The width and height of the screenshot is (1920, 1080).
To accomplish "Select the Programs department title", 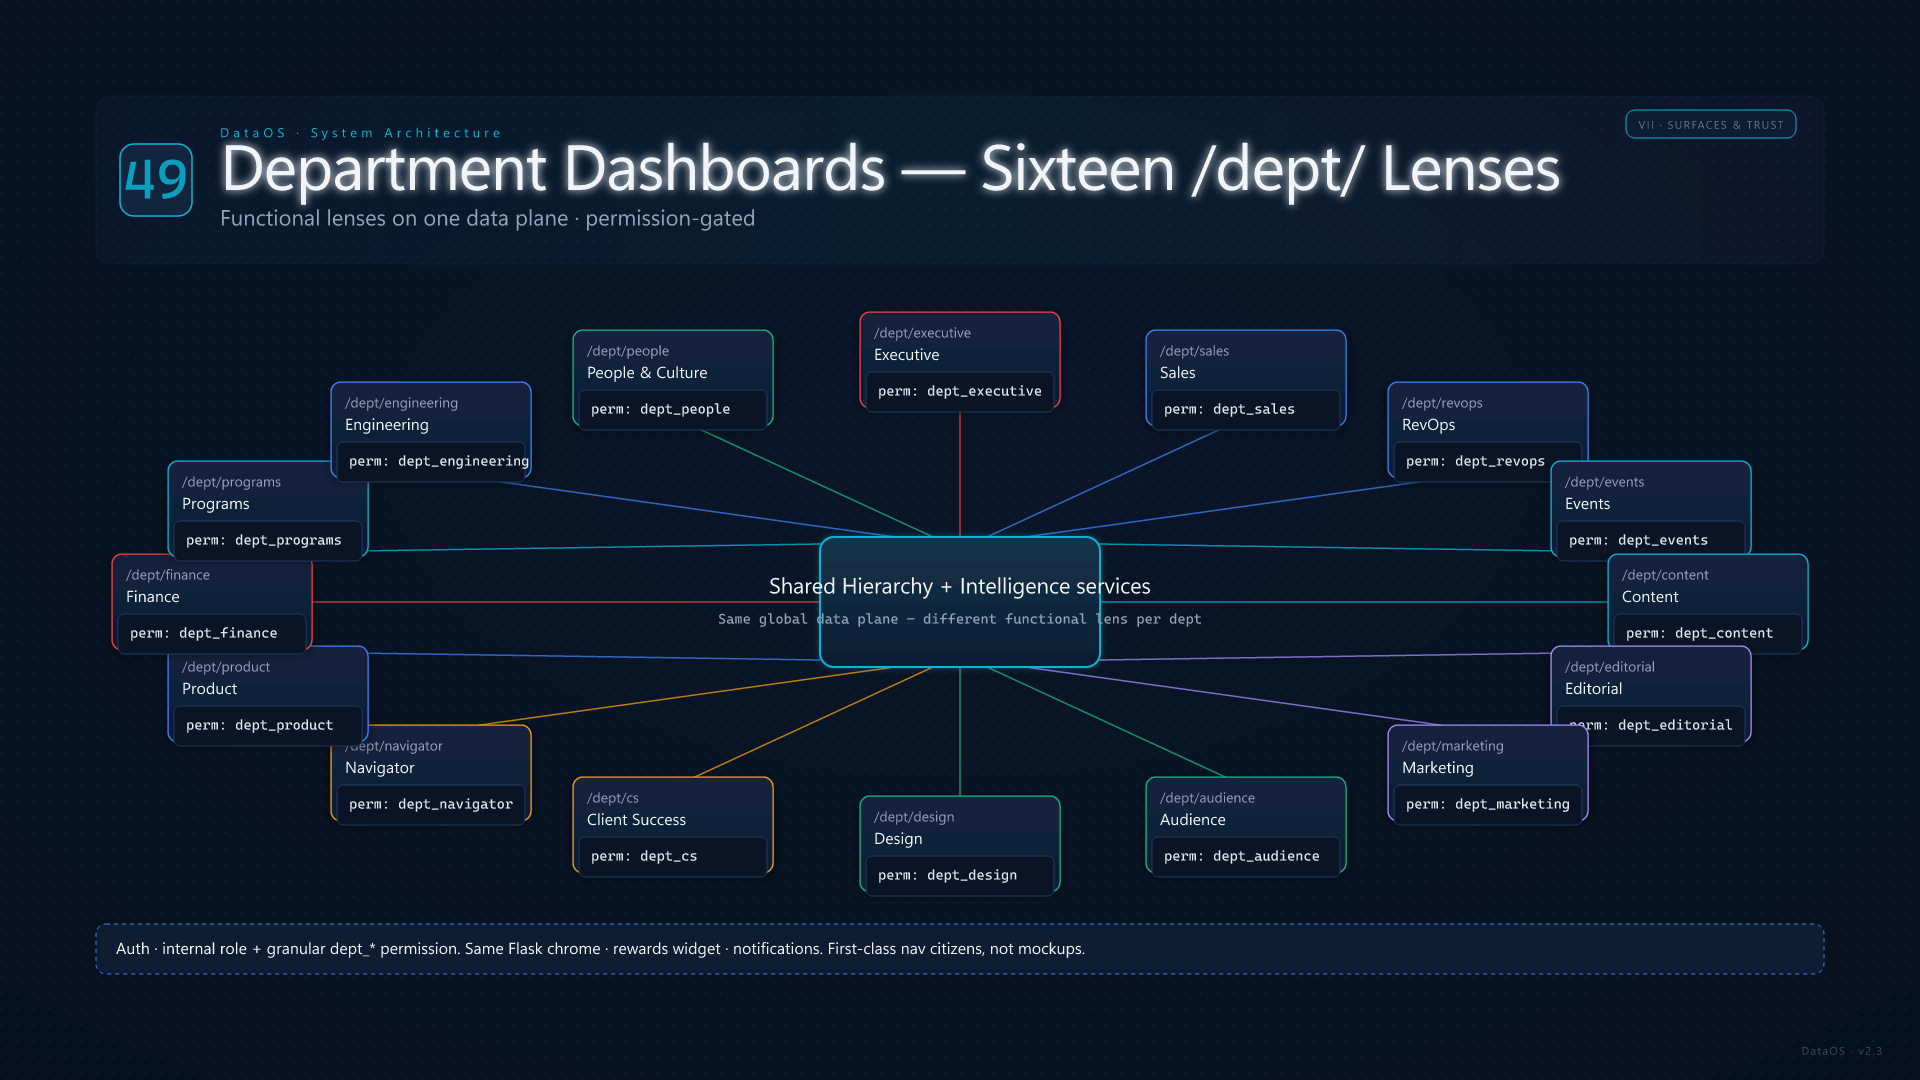I will coord(215,504).
